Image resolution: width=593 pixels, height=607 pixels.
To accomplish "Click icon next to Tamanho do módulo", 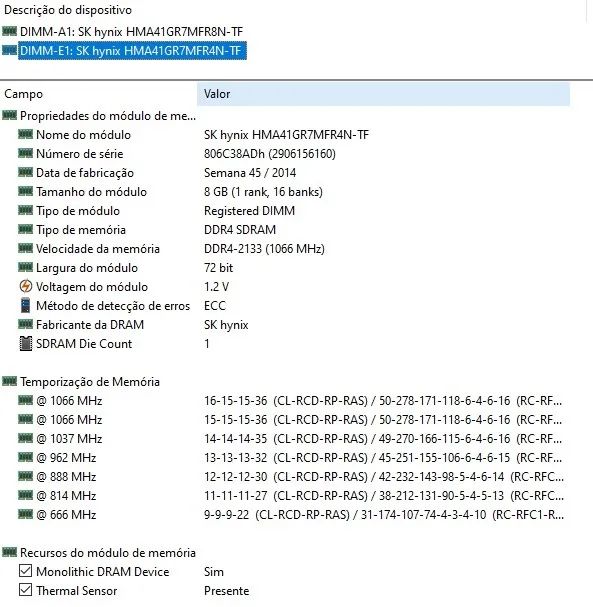I will [x=26, y=191].
